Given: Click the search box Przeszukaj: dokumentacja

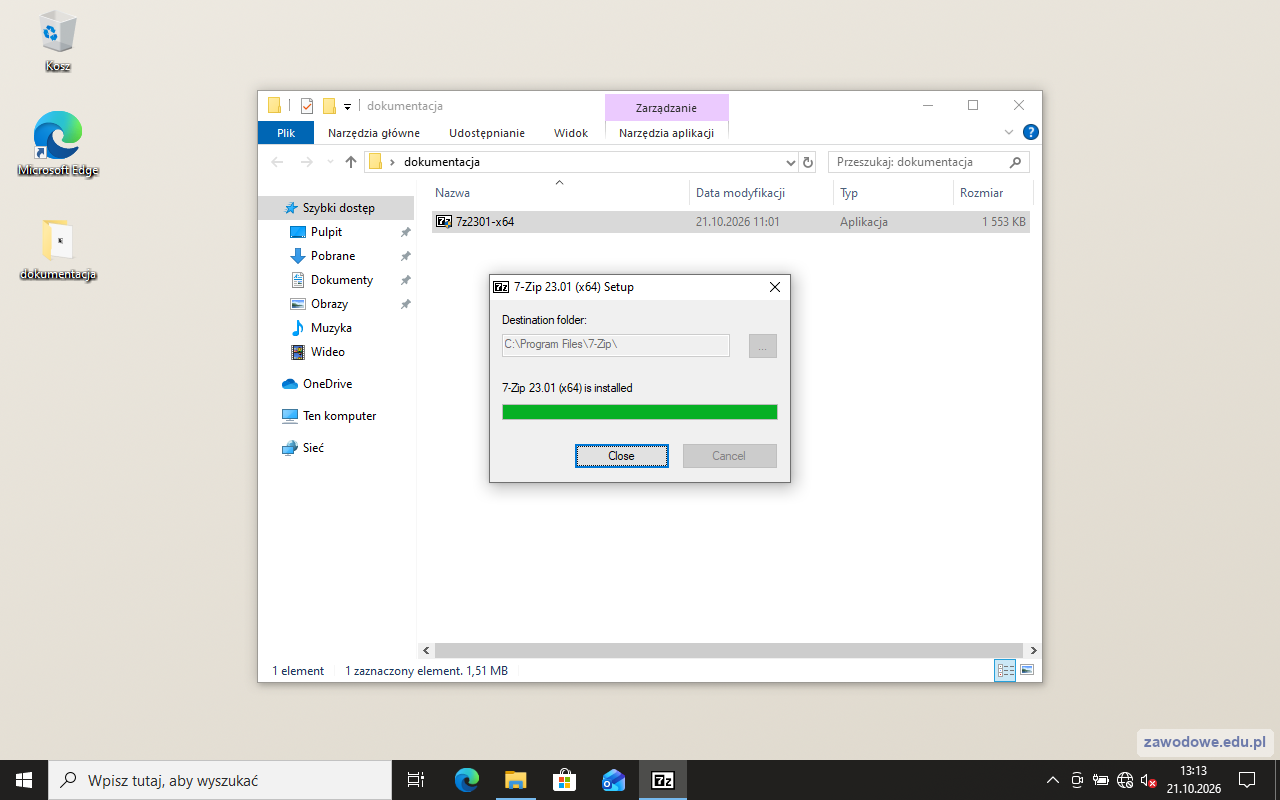Looking at the screenshot, I should coord(929,162).
